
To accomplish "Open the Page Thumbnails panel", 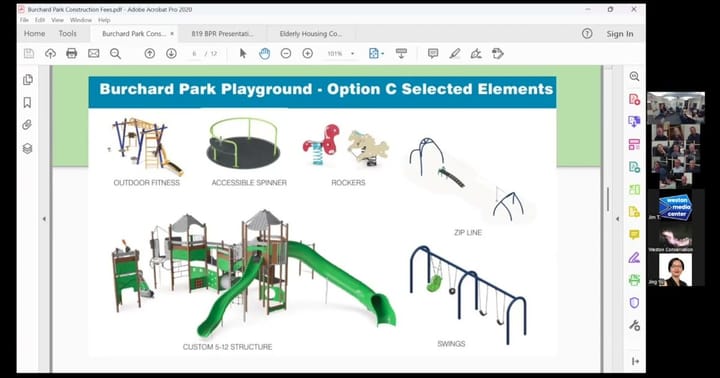I will tap(28, 79).
